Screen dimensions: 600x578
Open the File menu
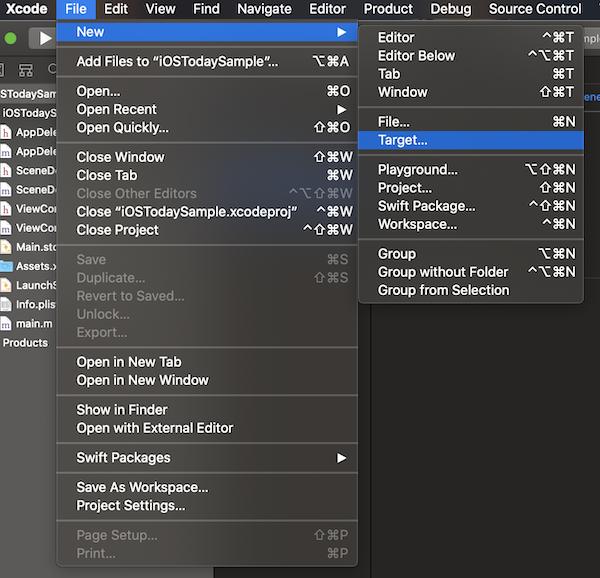pos(76,9)
